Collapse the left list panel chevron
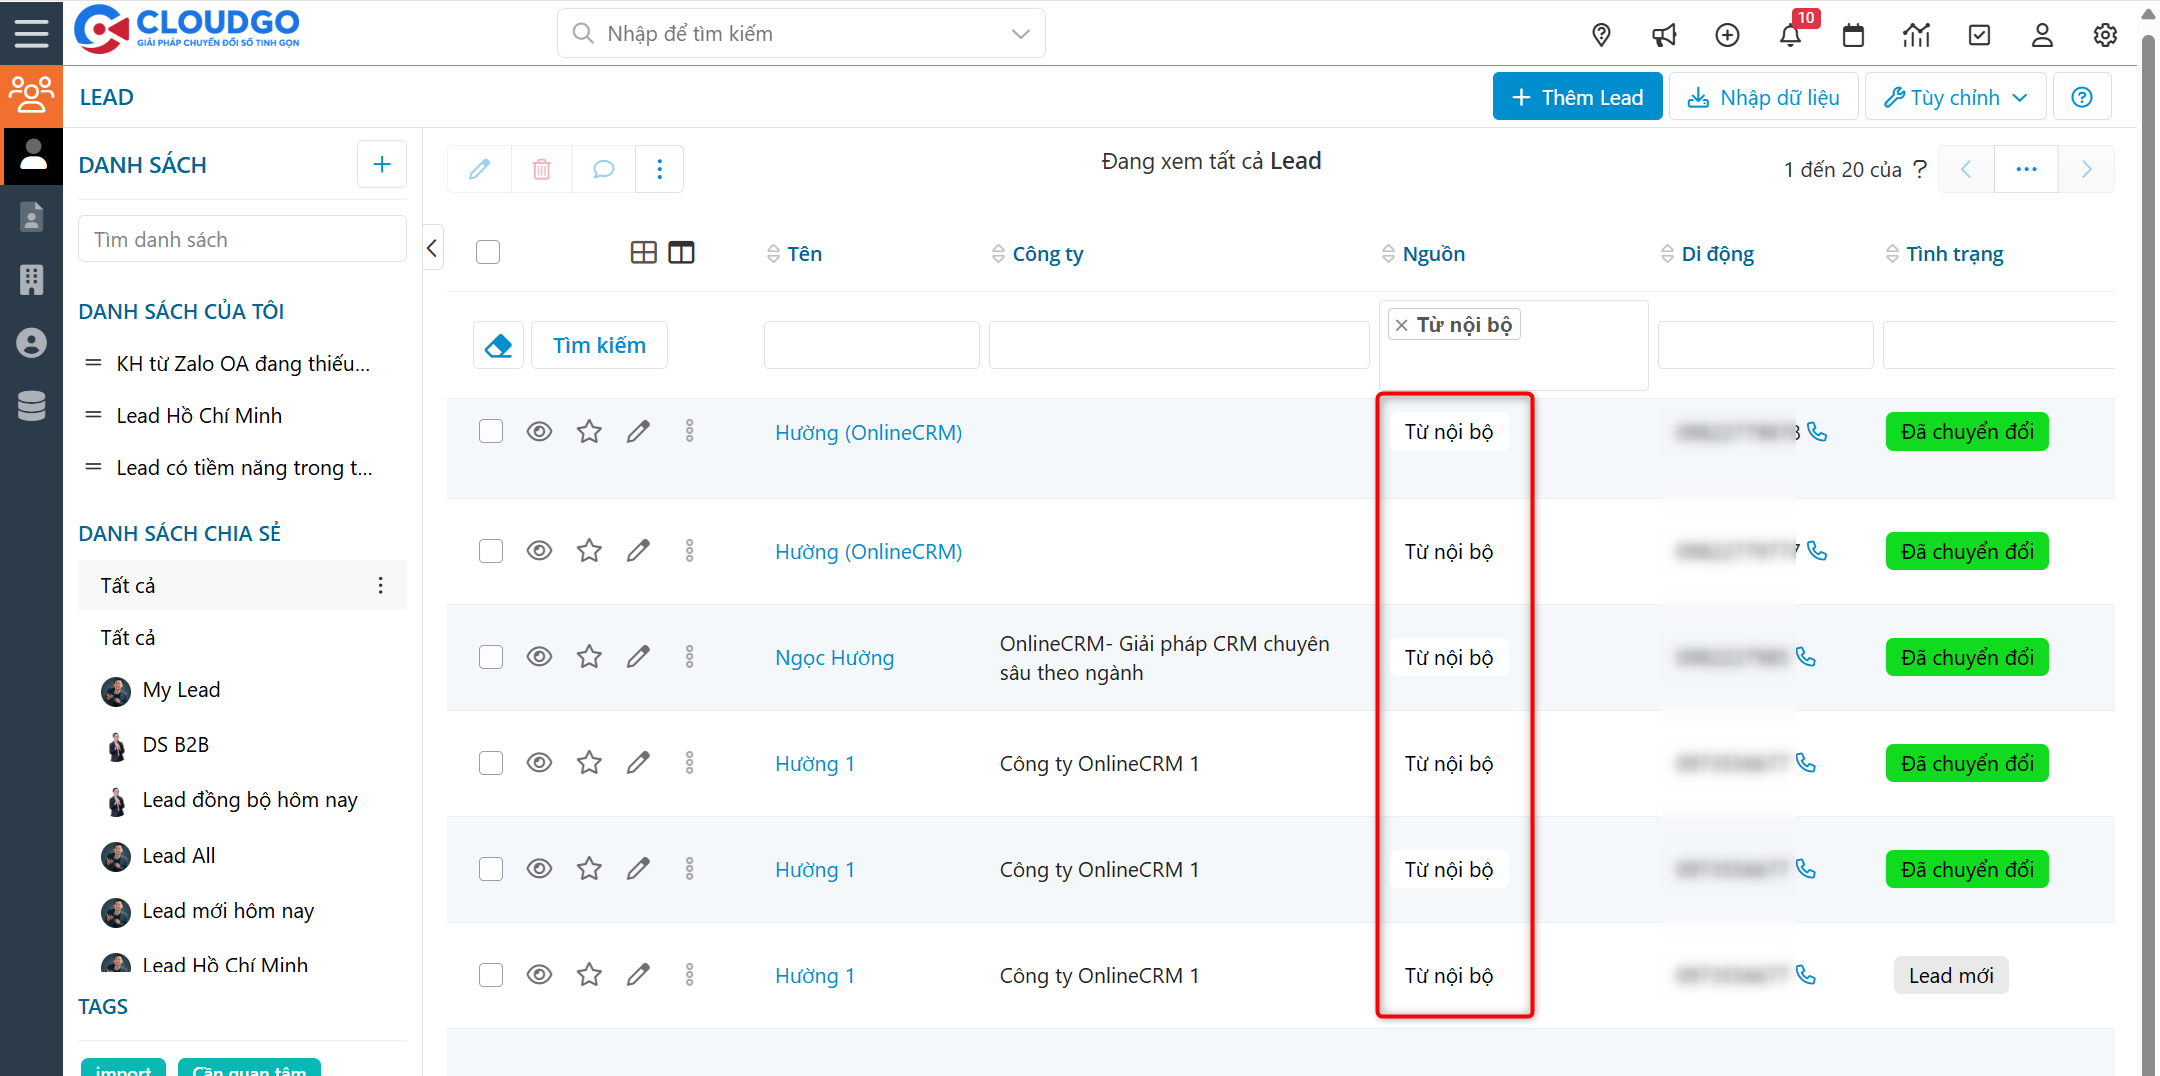This screenshot has width=2160, height=1076. (432, 248)
